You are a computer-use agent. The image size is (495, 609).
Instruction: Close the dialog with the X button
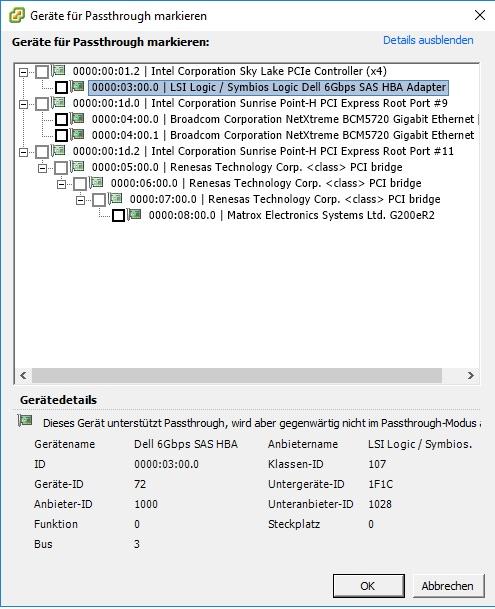480,15
